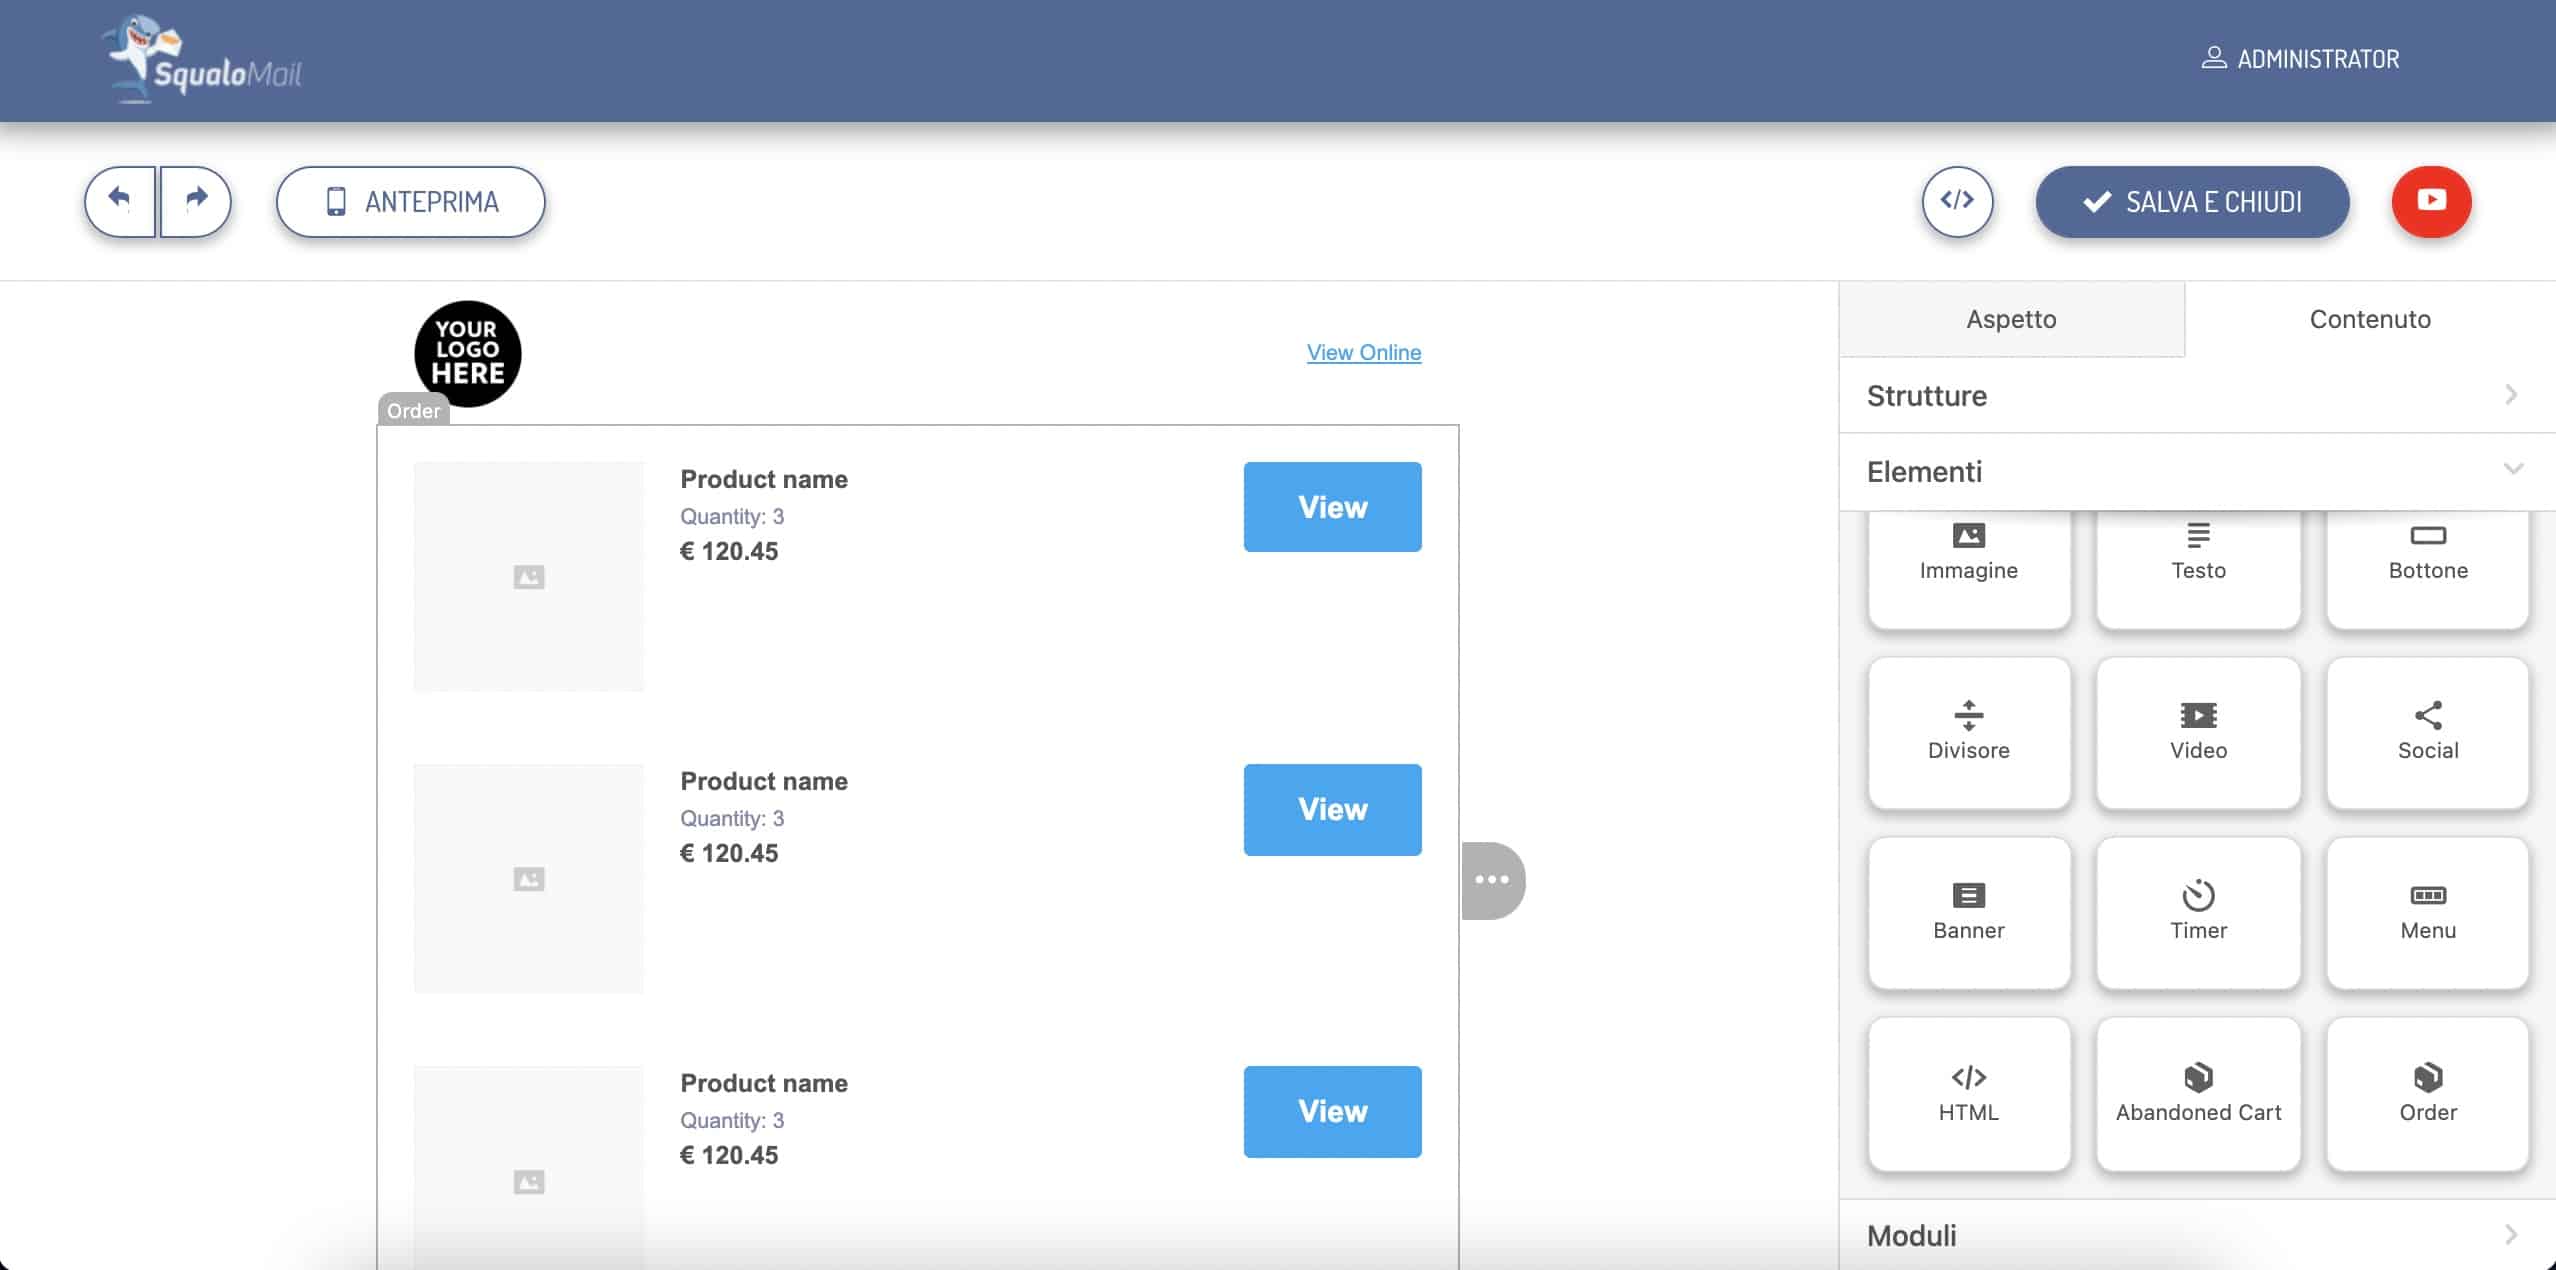2556x1270 pixels.
Task: Click the third € 120.45 price
Action: point(729,1155)
